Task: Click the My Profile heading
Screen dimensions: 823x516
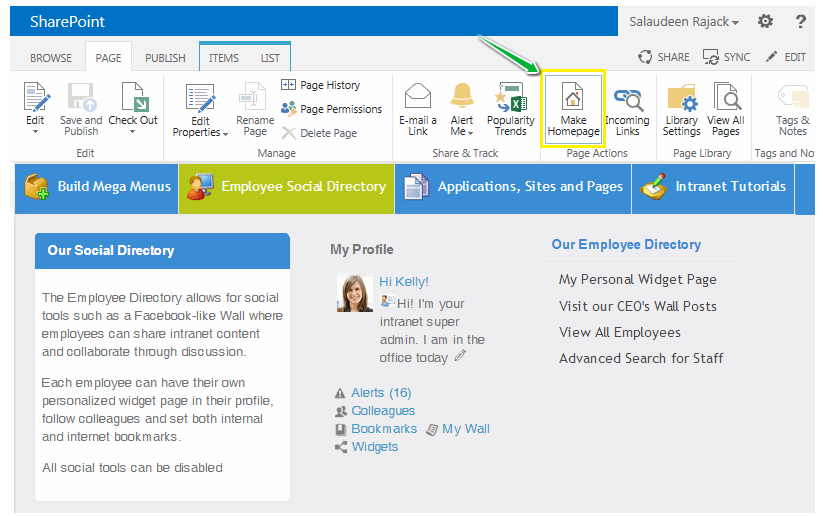Action: (x=362, y=249)
